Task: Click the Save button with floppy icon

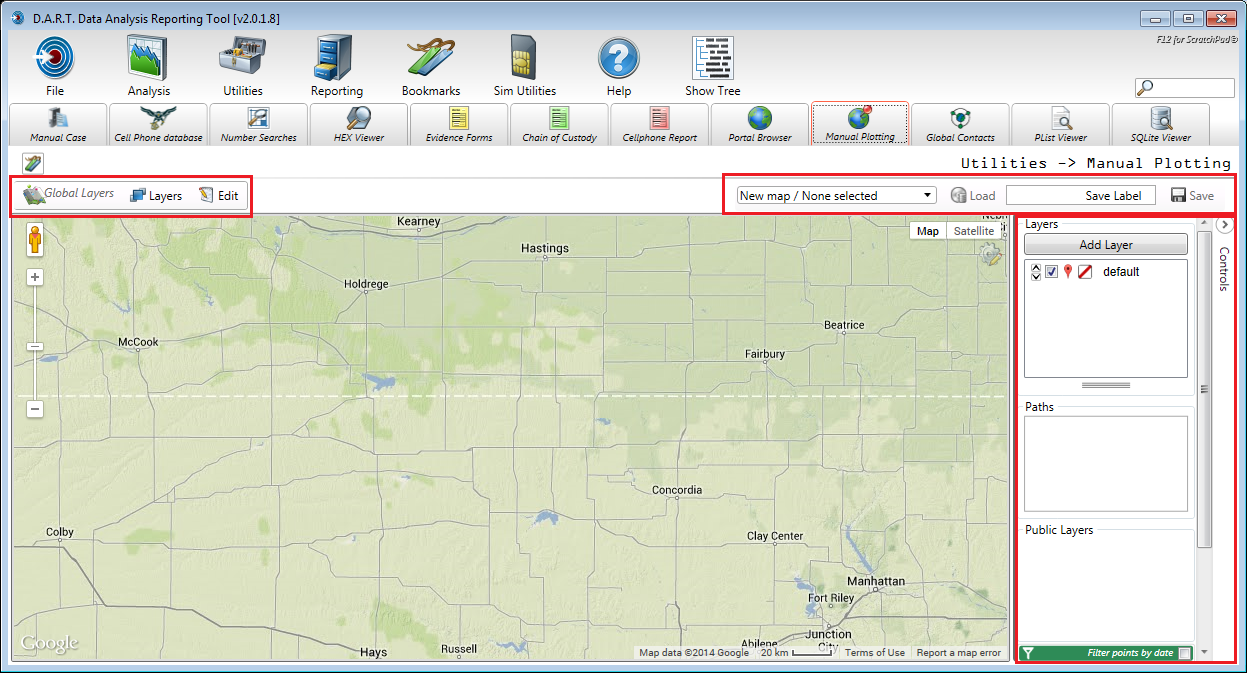Action: (x=1192, y=195)
